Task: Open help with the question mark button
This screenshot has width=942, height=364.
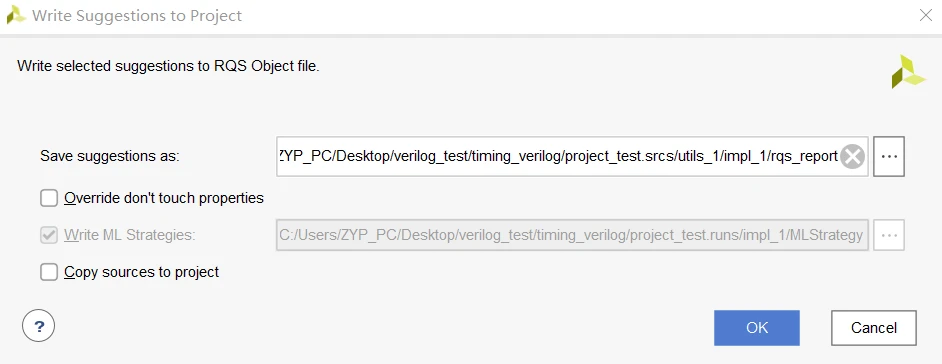Action: [x=38, y=327]
